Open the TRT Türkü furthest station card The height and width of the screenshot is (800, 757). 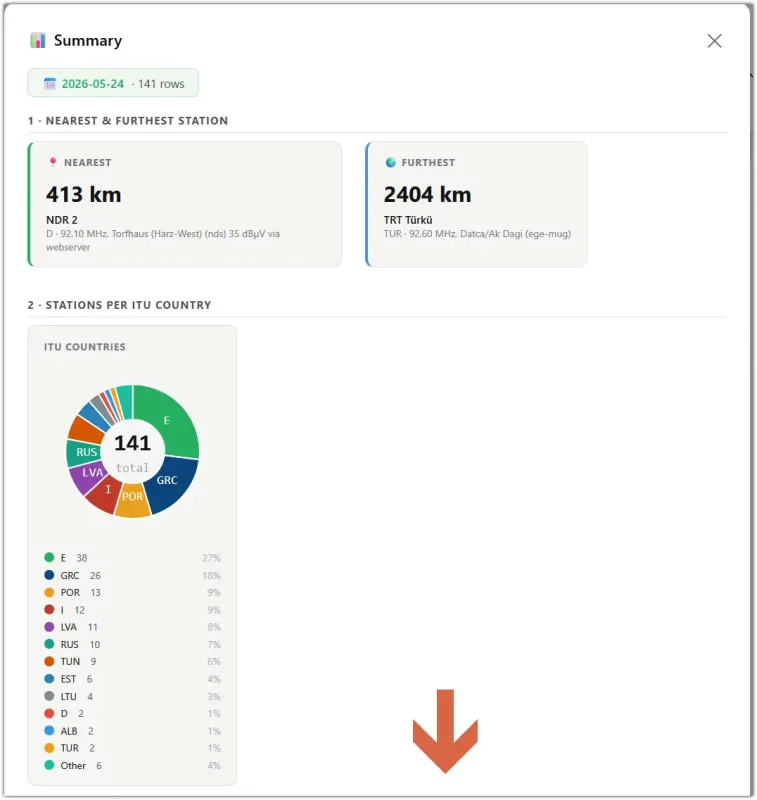coord(476,204)
